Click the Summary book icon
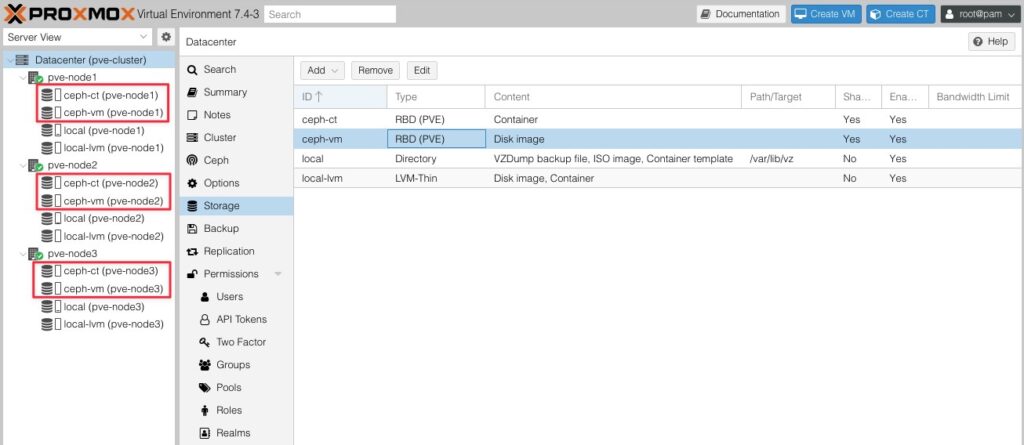Image resolution: width=1024 pixels, height=445 pixels. (x=191, y=92)
